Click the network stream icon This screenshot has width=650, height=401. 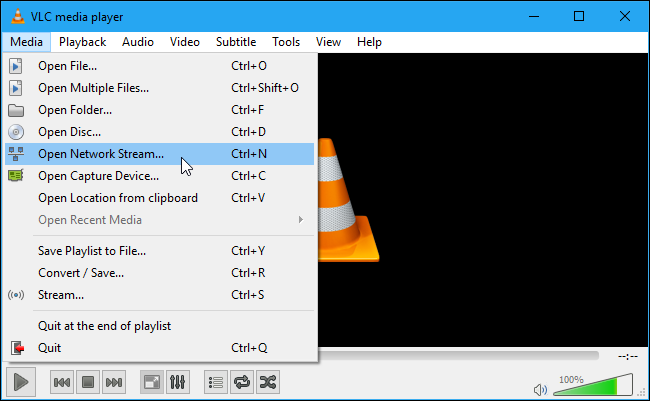16,154
